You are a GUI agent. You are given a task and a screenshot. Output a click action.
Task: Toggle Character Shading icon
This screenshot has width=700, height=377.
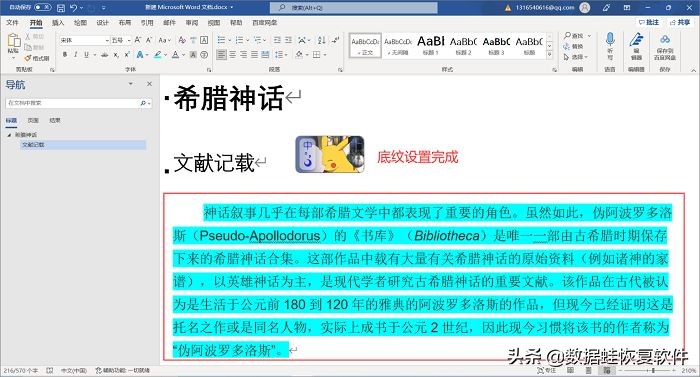click(x=193, y=54)
